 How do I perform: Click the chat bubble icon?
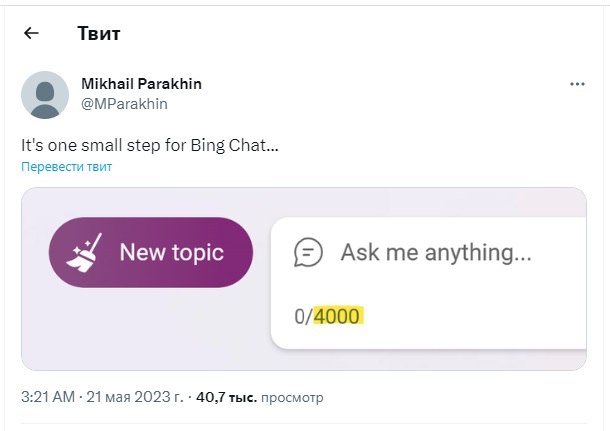(308, 252)
